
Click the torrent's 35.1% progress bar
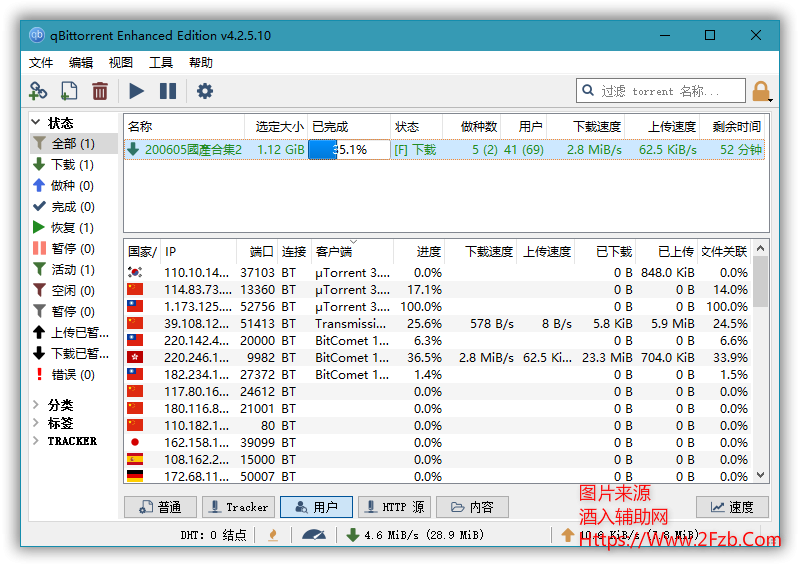coord(349,150)
